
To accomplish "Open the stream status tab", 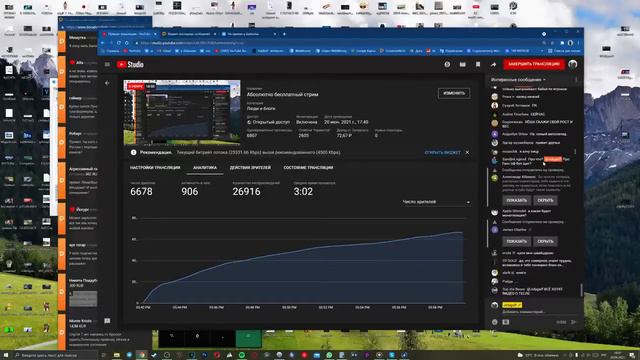I will pyautogui.click(x=308, y=168).
